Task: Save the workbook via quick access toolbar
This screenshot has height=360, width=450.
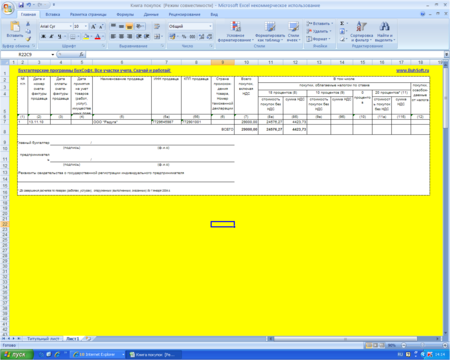Action: pos(21,5)
